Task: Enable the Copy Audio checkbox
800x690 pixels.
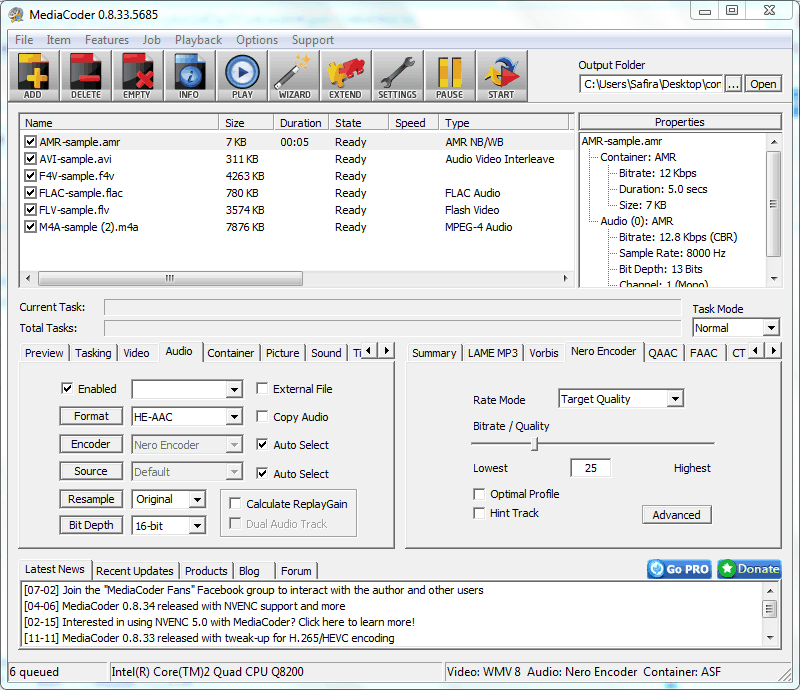Action: 262,416
